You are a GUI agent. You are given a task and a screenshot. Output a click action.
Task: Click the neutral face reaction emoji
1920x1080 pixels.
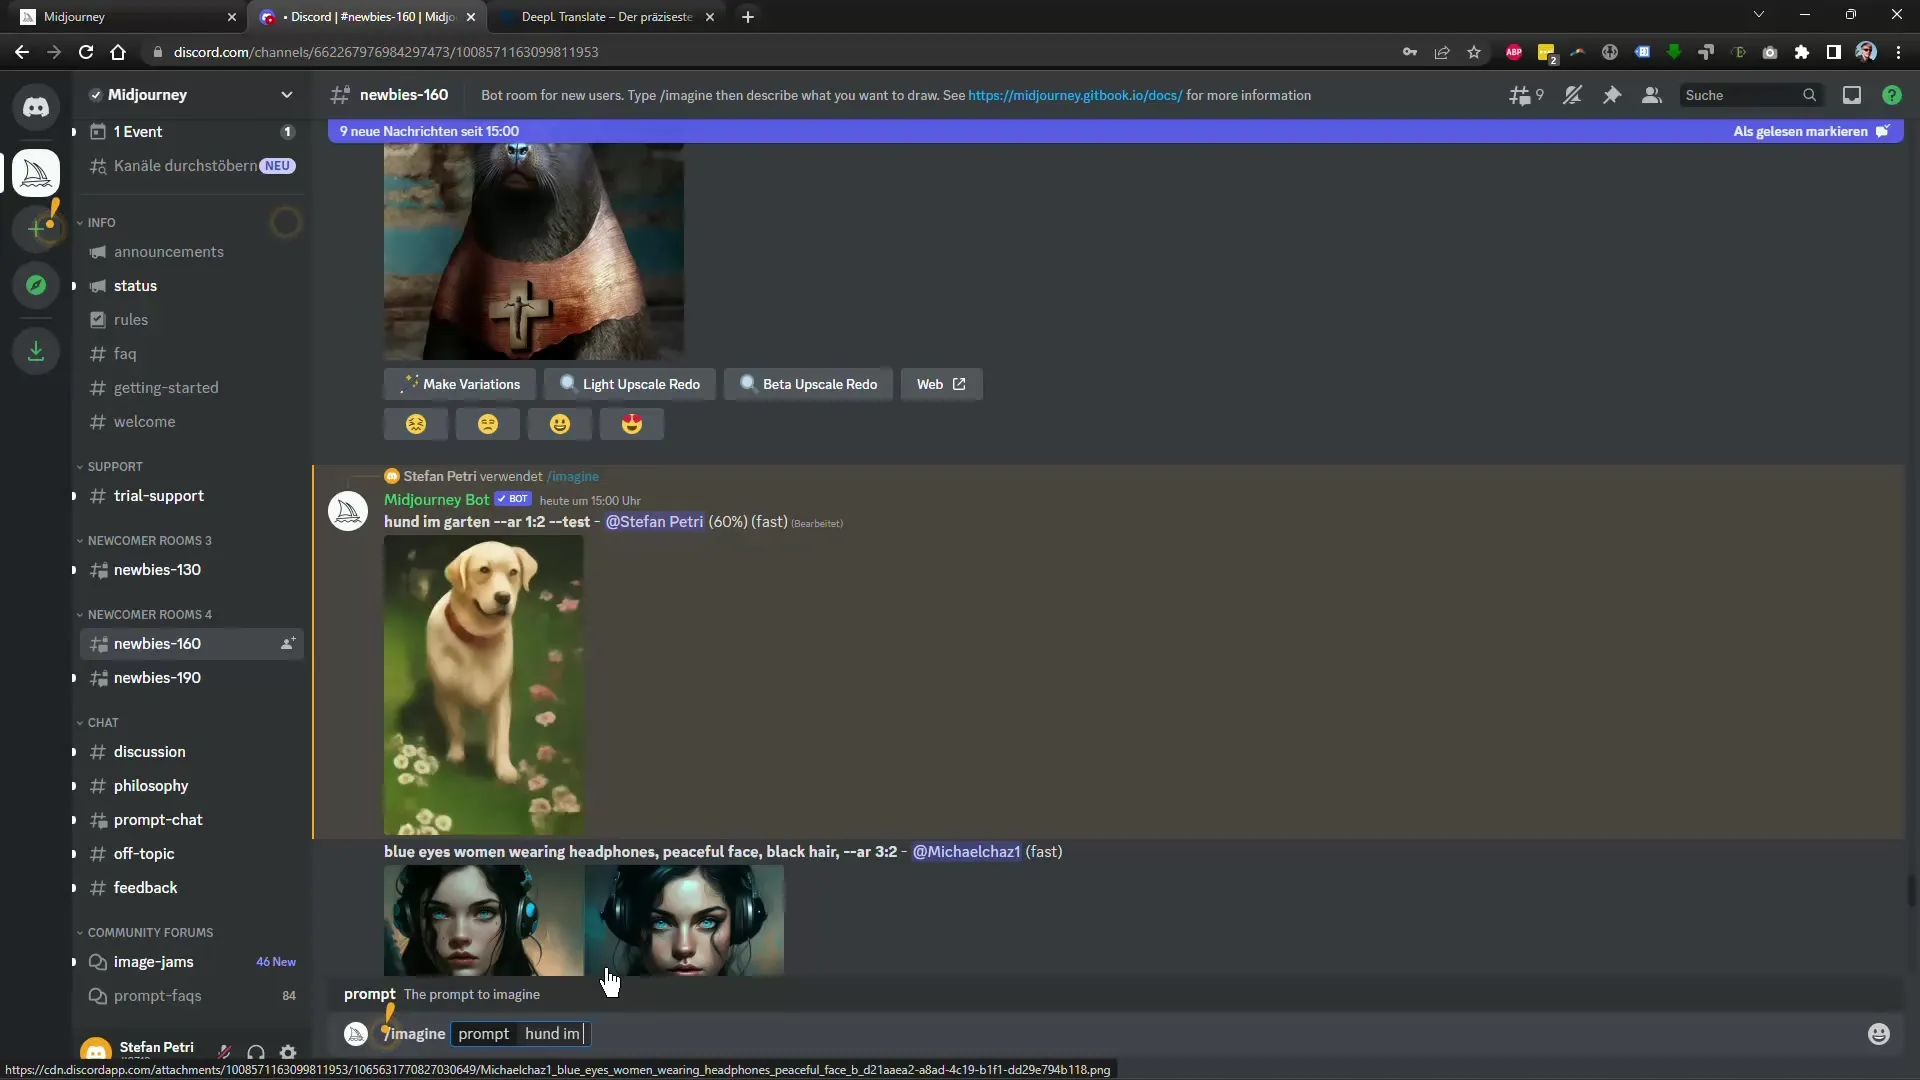tap(488, 422)
